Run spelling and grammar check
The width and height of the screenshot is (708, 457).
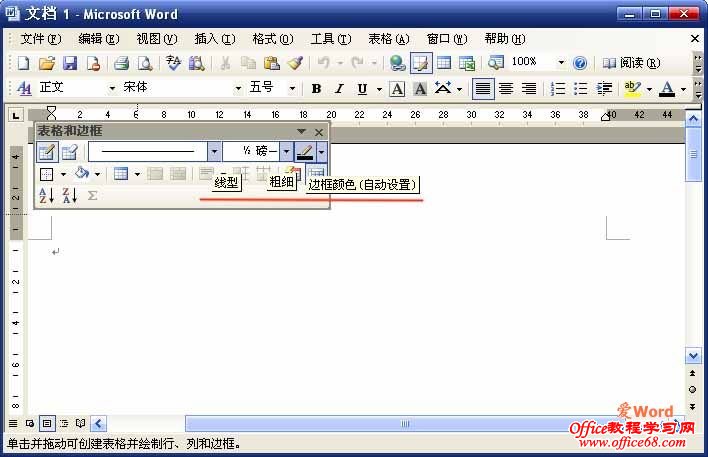pyautogui.click(x=173, y=63)
